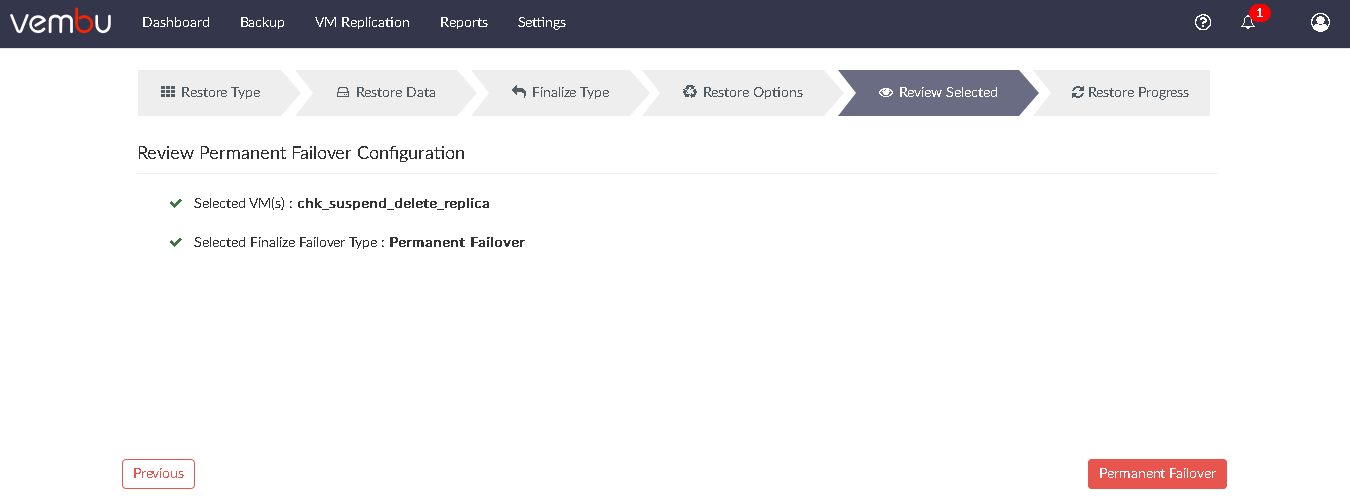This screenshot has height=502, width=1350.
Task: Click the Restore Type grid icon
Action: pos(168,92)
